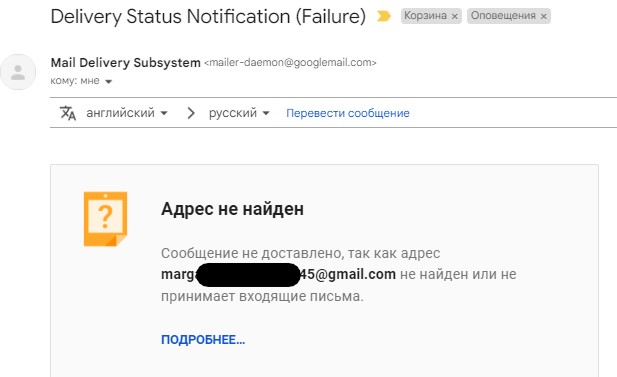The width and height of the screenshot is (617, 377).
Task: Click the translate icon
Action: (68, 113)
